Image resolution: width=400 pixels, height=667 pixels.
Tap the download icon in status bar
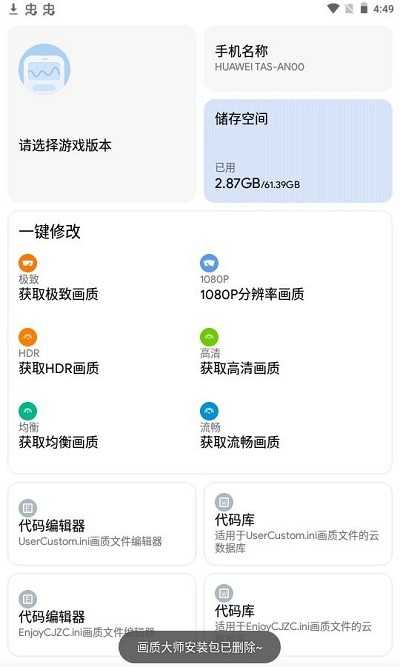click(x=14, y=9)
